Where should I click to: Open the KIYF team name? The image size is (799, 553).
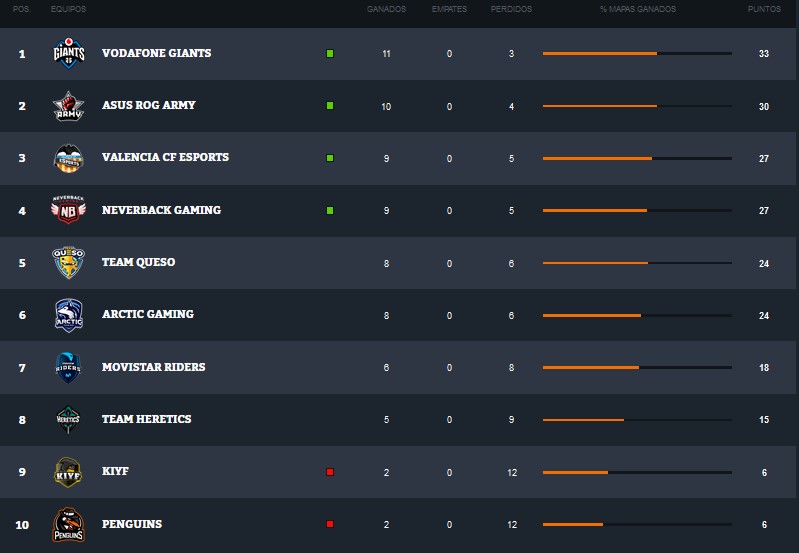(x=115, y=471)
